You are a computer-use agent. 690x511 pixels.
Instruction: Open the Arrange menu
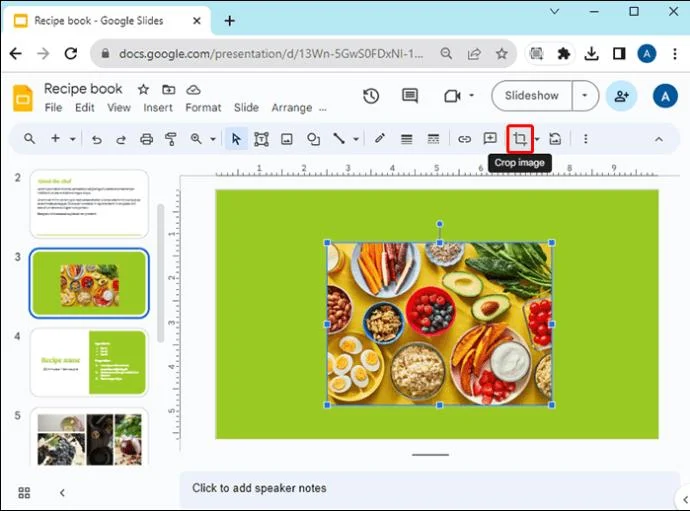[x=292, y=108]
